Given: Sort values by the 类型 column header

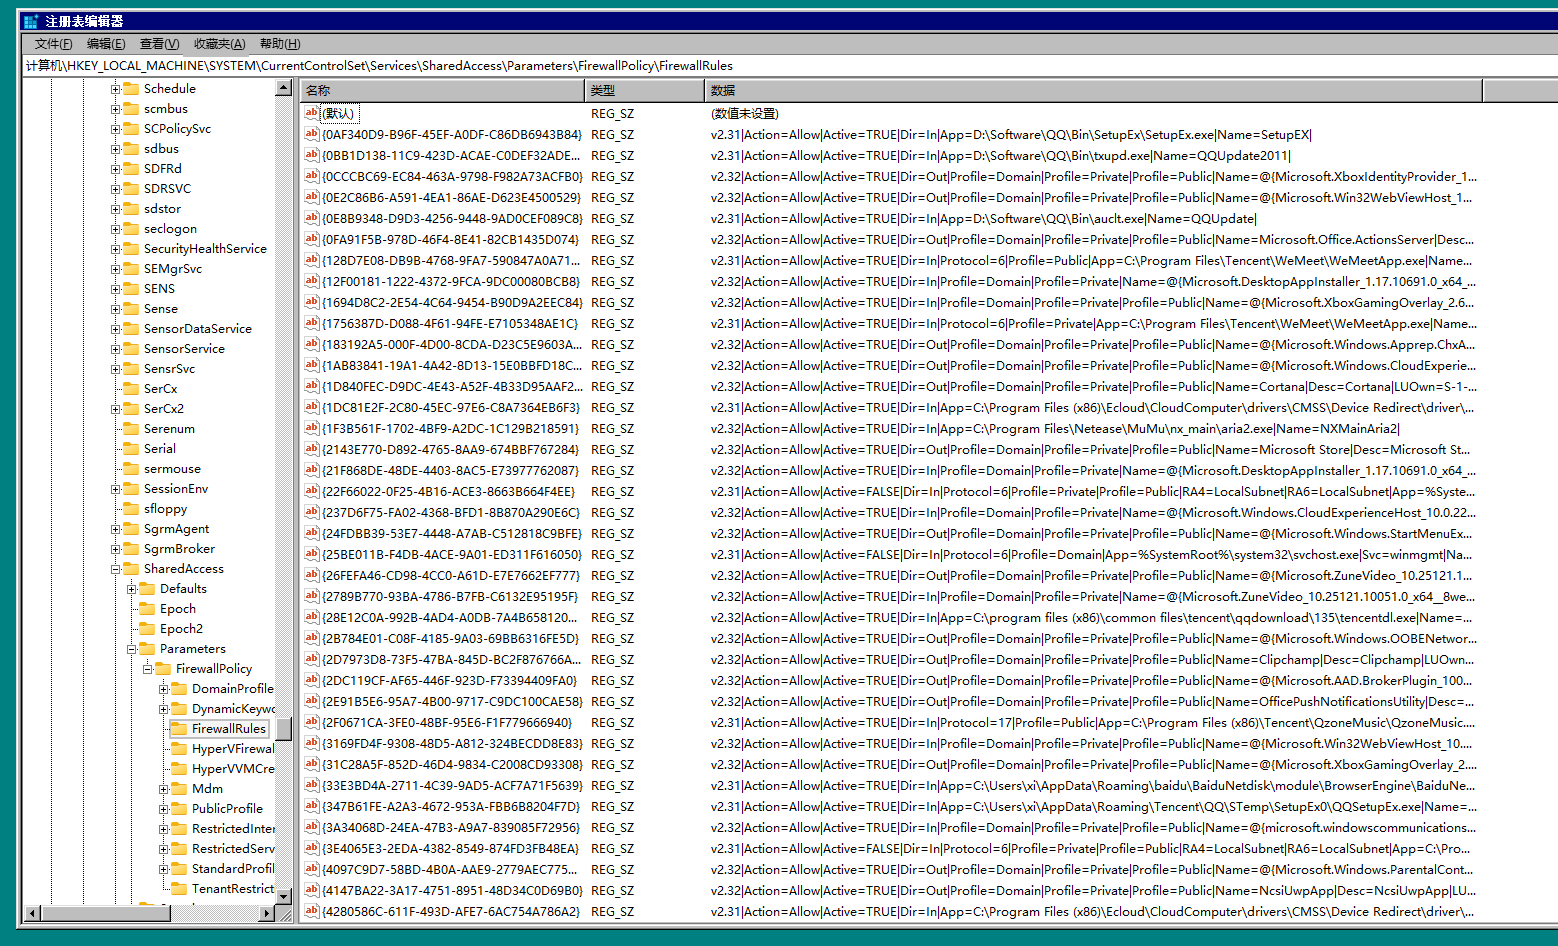Looking at the screenshot, I should tap(645, 90).
